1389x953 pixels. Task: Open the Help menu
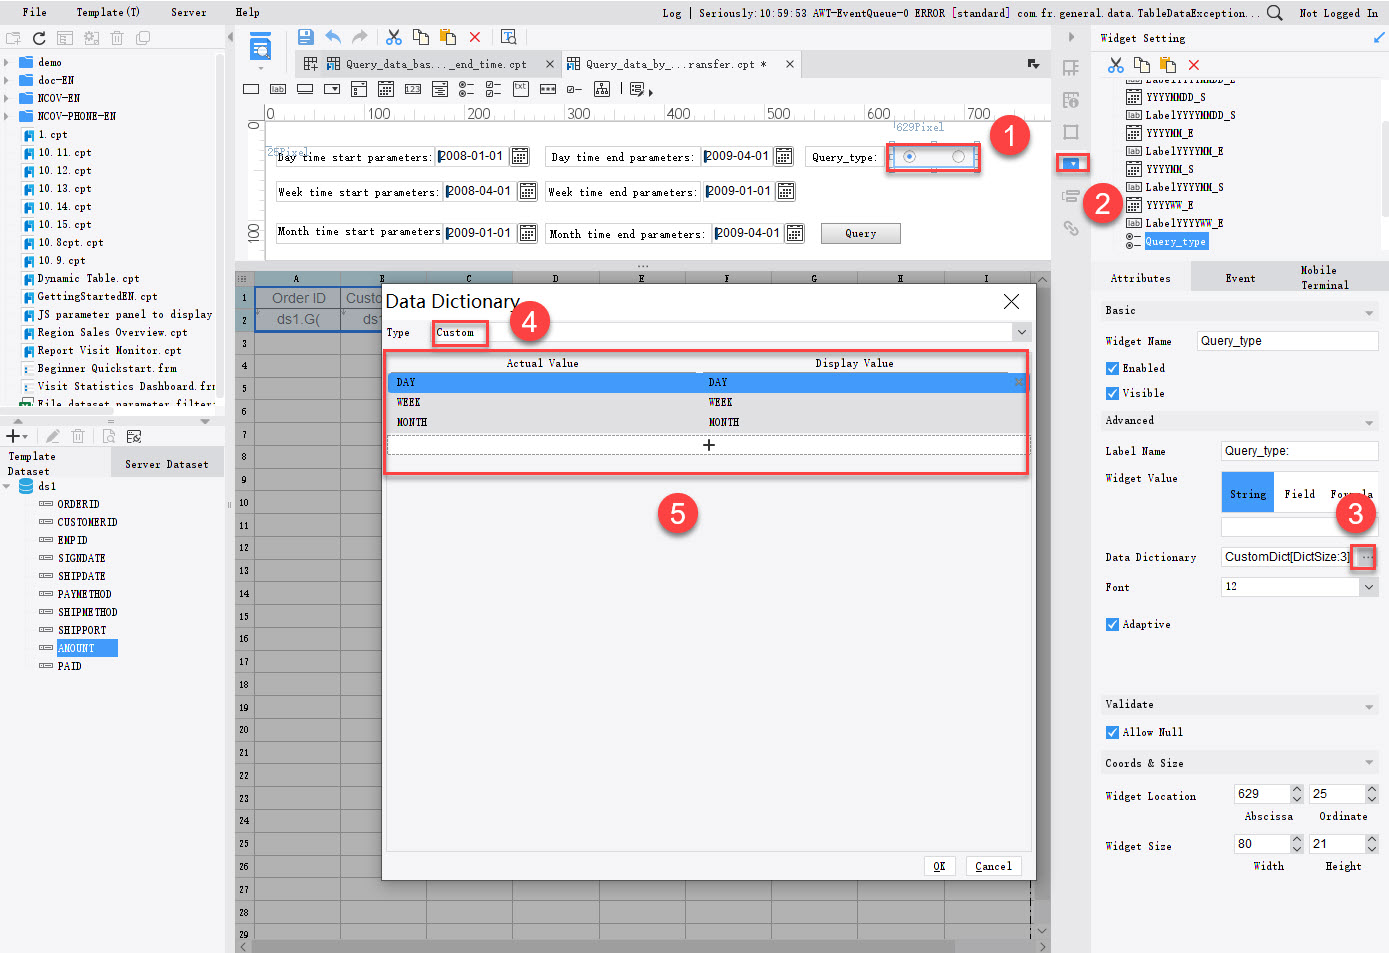(x=248, y=12)
